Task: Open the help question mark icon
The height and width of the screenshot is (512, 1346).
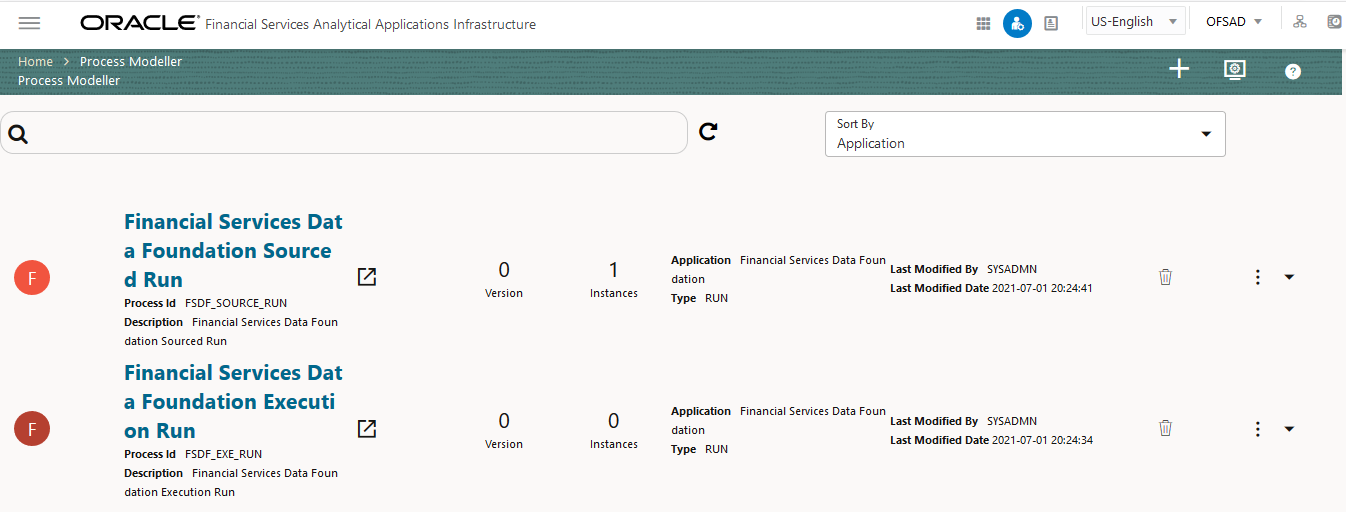Action: click(x=1293, y=71)
